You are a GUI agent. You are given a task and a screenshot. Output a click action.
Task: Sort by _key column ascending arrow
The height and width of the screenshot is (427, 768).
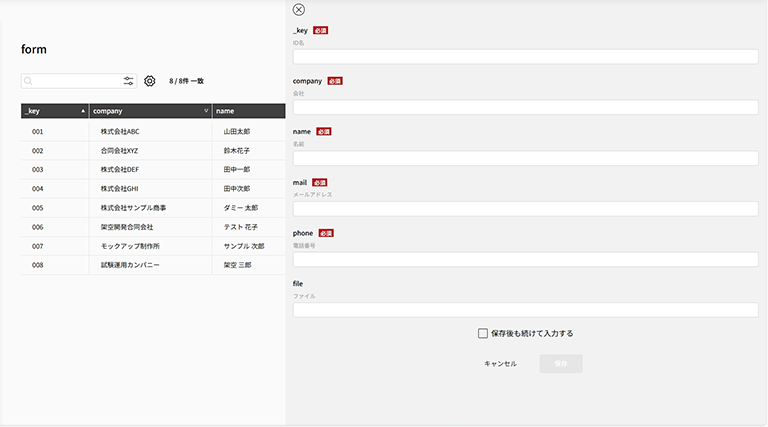coord(83,111)
